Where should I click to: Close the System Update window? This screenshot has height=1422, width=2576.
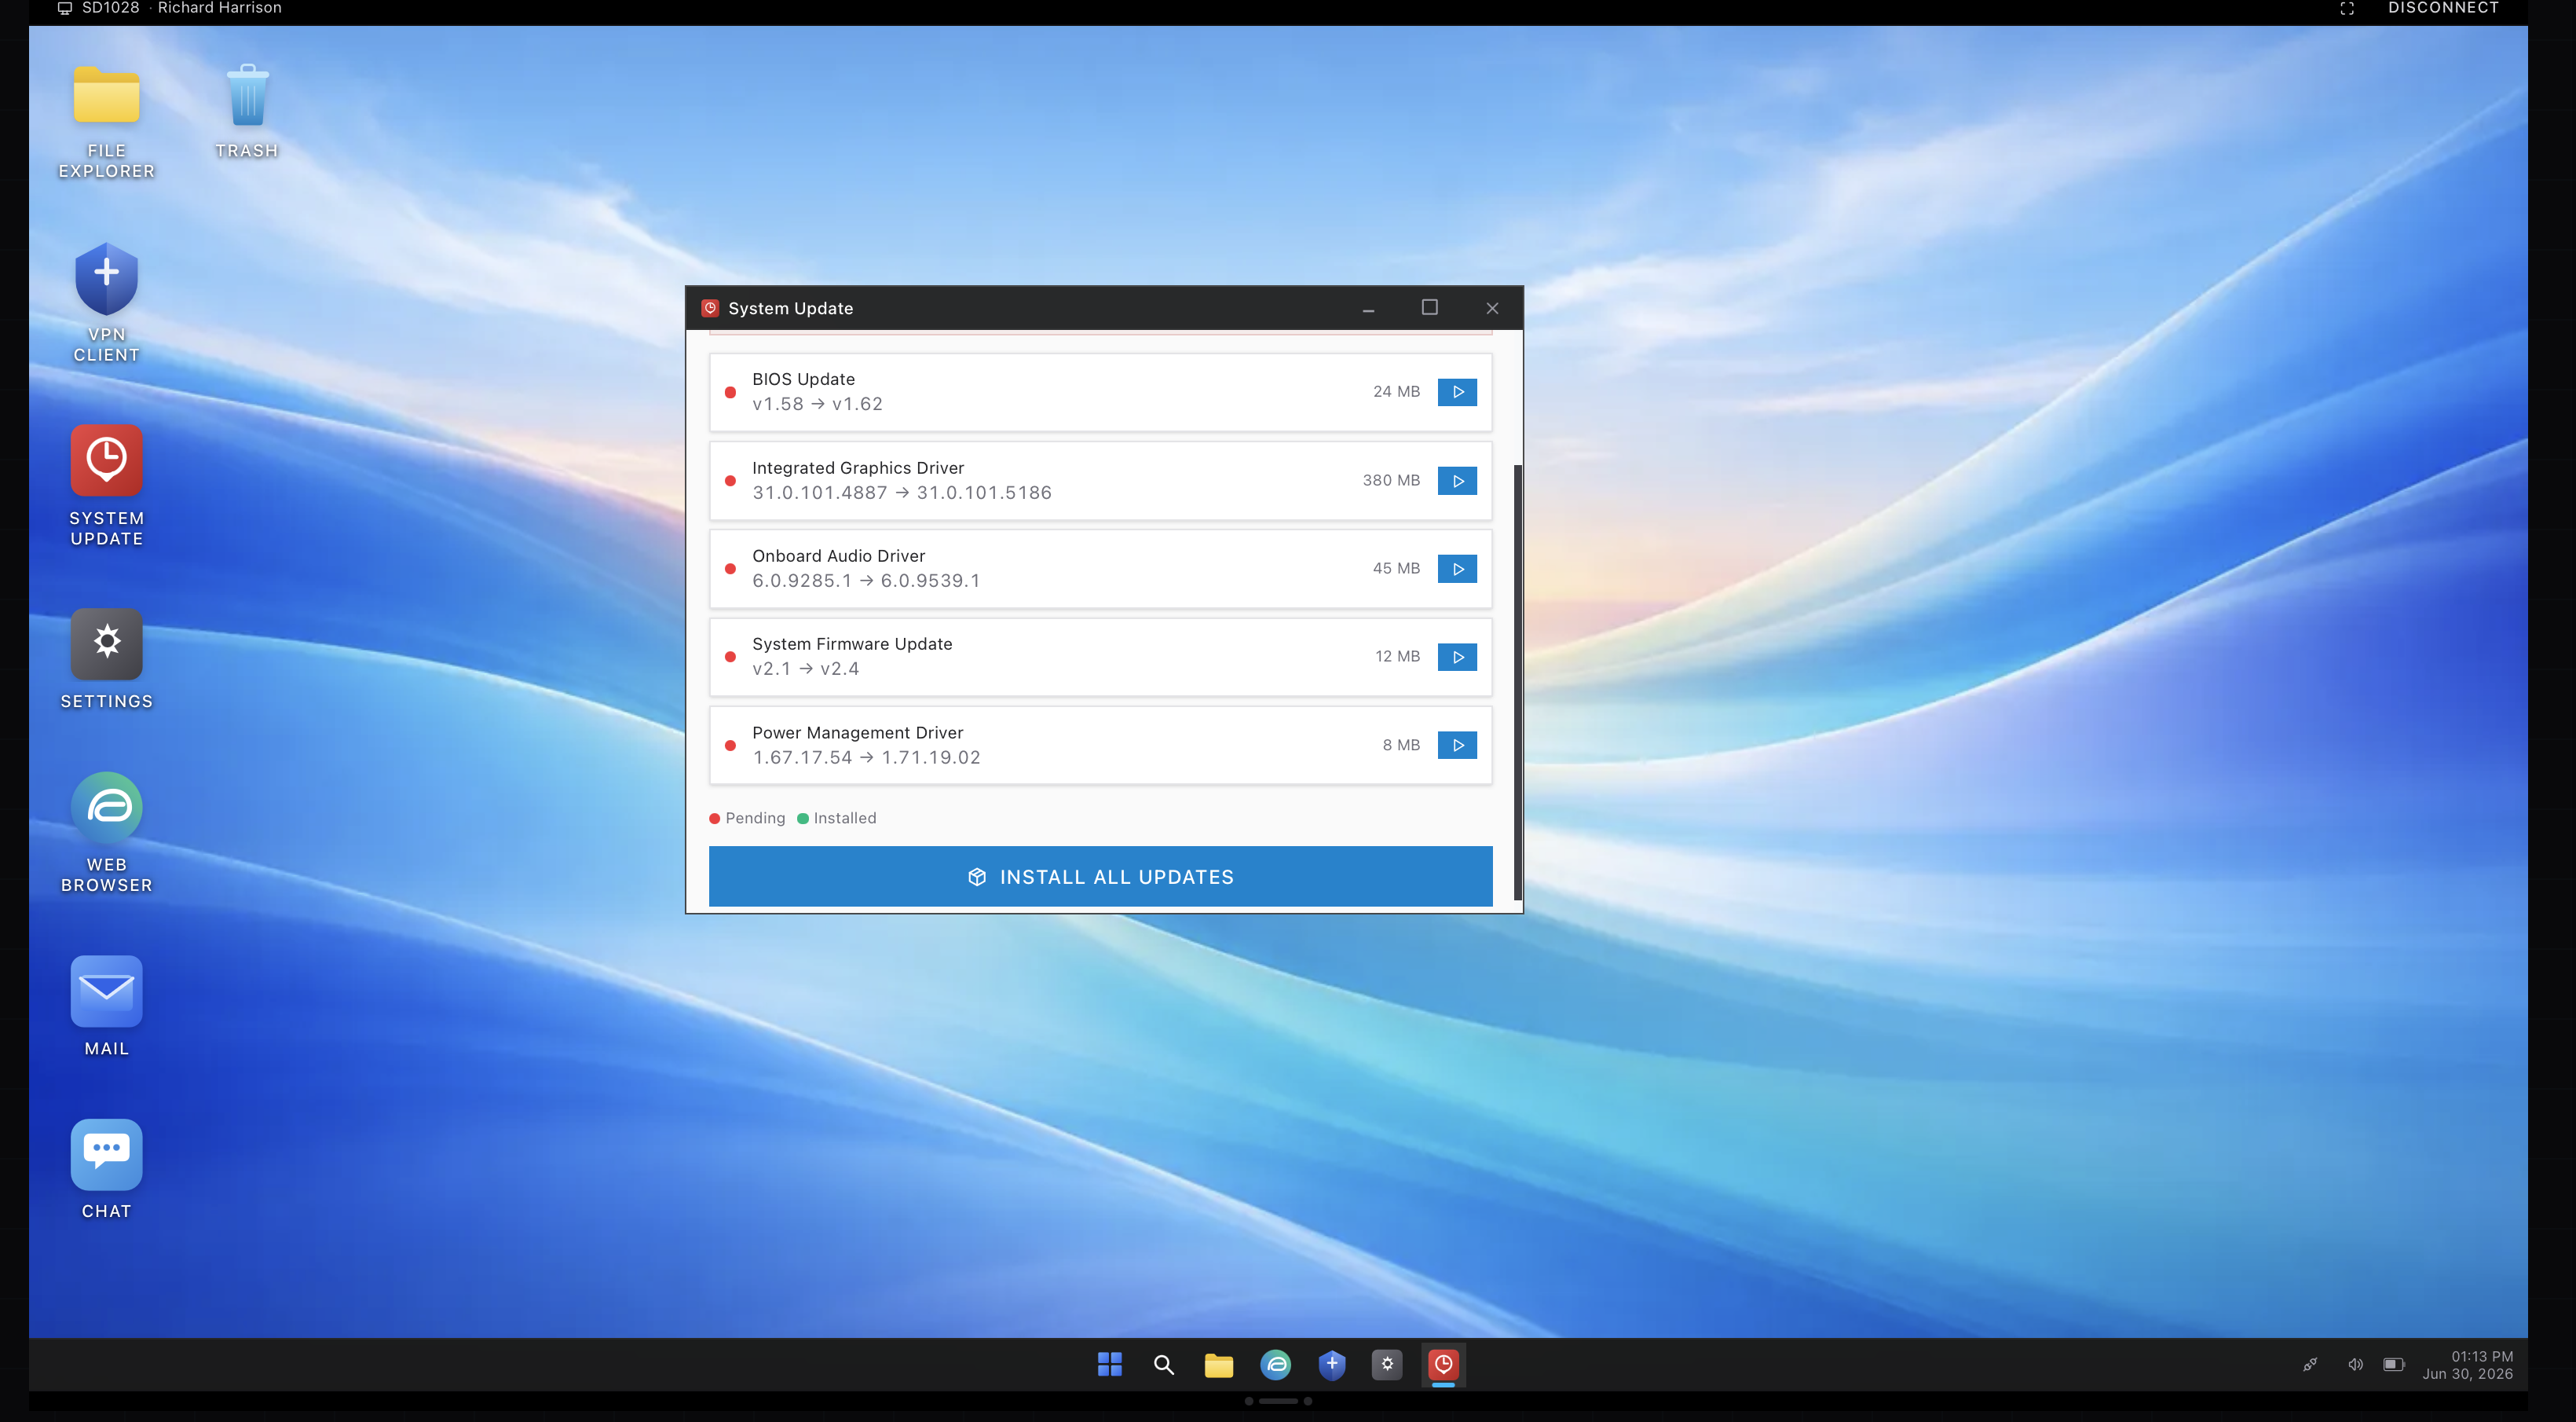pyautogui.click(x=1491, y=309)
